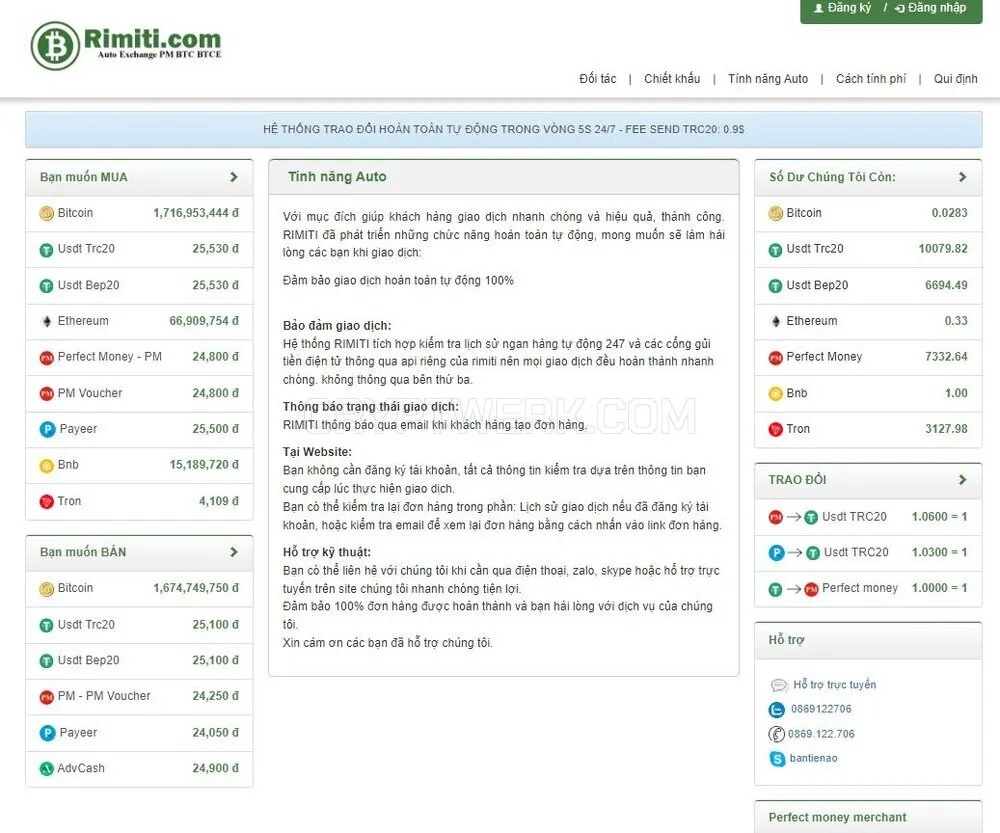Click Tron icon in Số Dư panel
The image size is (1000, 833).
point(776,429)
